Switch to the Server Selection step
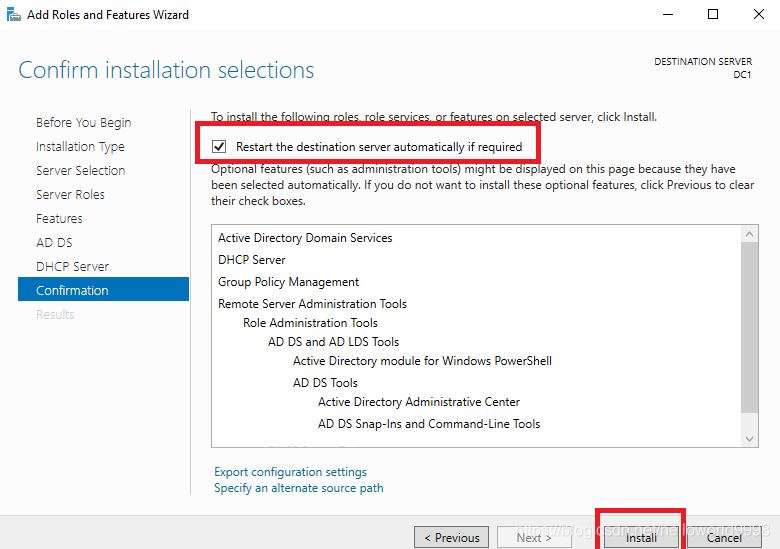Viewport: 780px width, 549px height. tap(80, 170)
